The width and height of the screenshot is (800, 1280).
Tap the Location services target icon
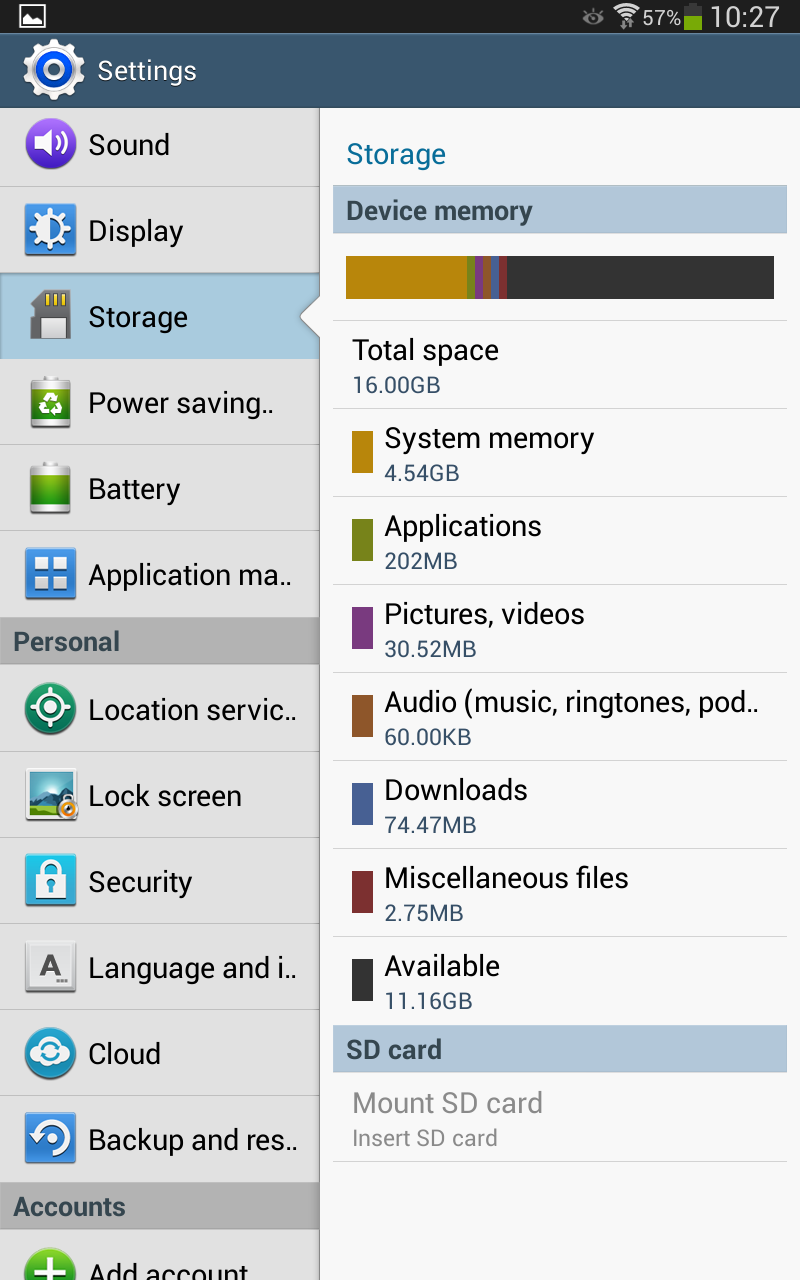tap(50, 710)
